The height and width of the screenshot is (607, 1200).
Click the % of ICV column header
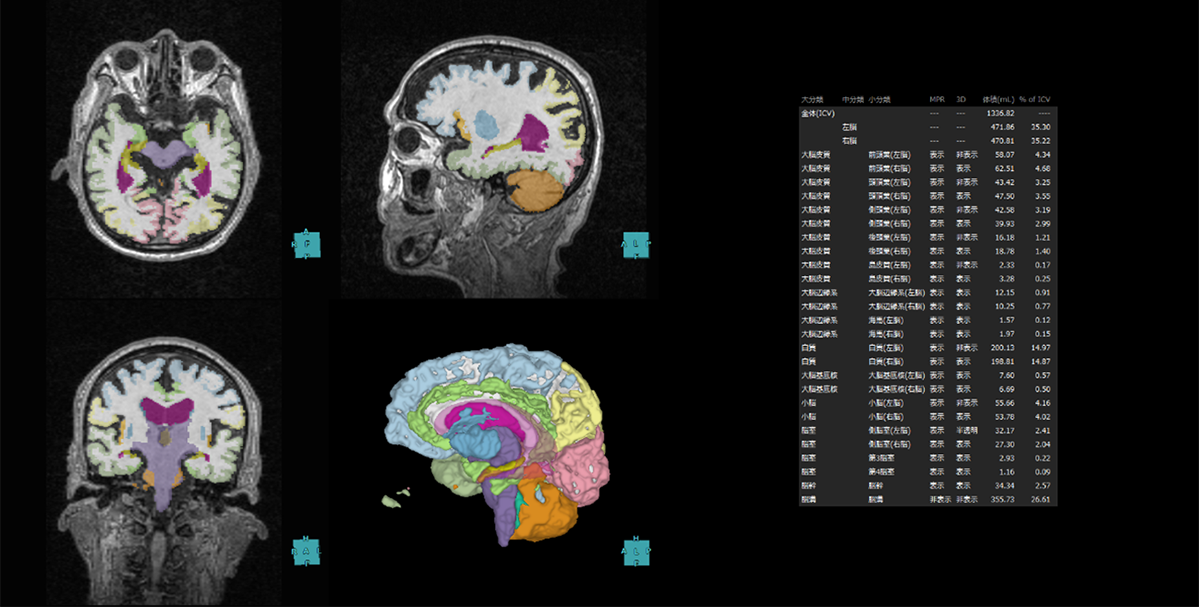pos(1035,100)
